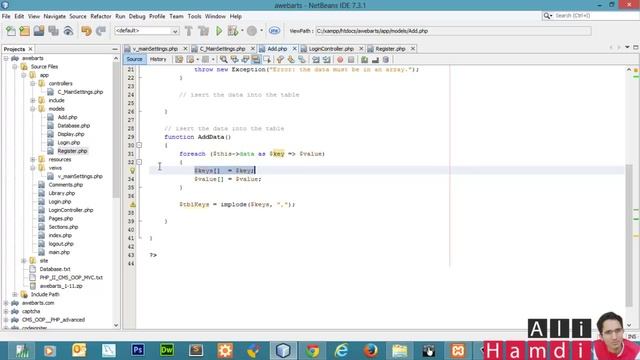The image size is (640, 360).
Task: Open Database.php in project tree
Action: 73,126
